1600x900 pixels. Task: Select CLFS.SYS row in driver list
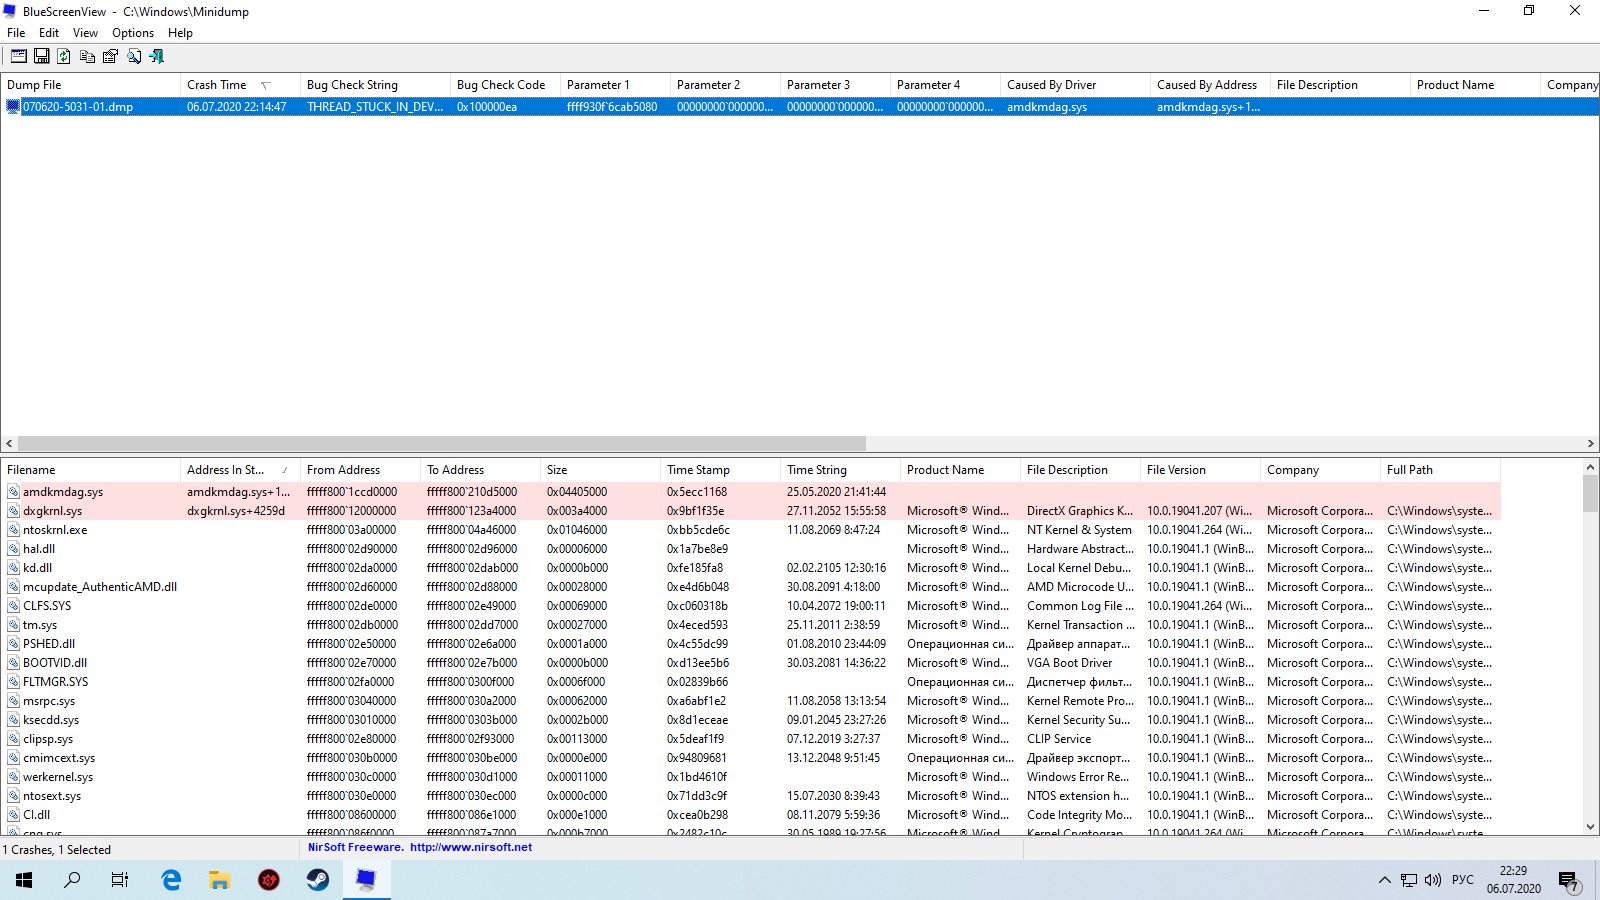tap(750, 606)
